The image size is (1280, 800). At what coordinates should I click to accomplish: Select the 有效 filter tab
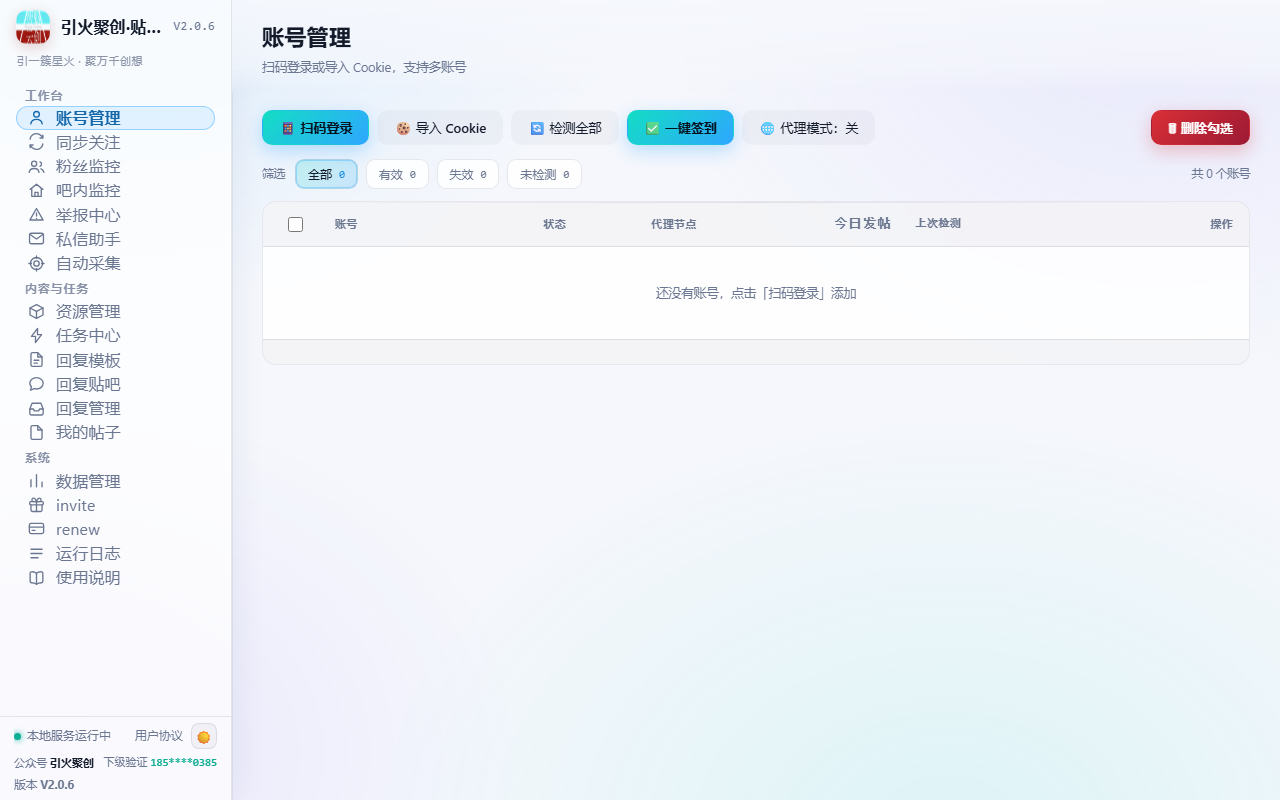pos(397,174)
